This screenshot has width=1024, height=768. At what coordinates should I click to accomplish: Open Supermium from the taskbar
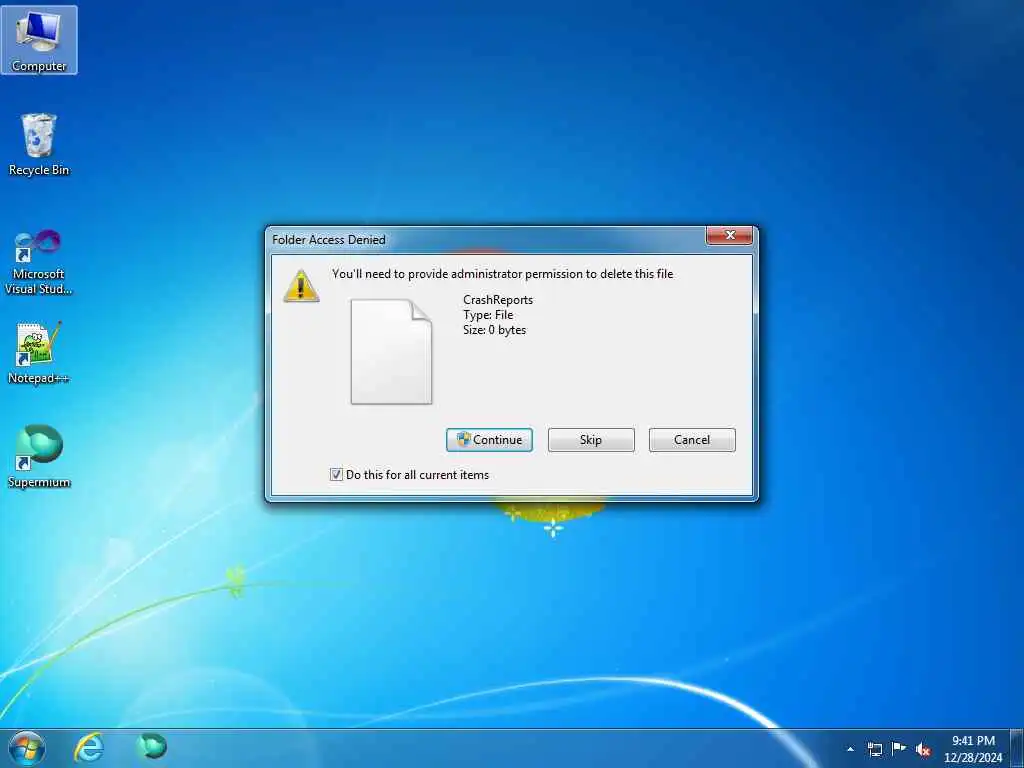point(152,746)
